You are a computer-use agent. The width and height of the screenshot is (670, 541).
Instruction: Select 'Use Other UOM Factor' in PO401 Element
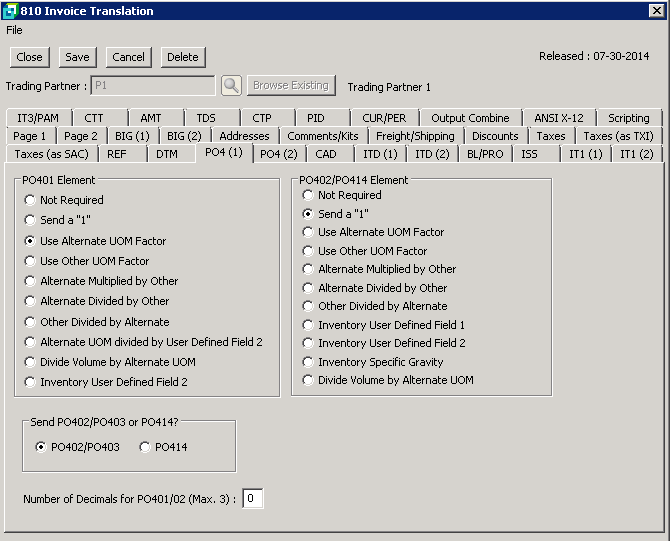pyautogui.click(x=31, y=261)
